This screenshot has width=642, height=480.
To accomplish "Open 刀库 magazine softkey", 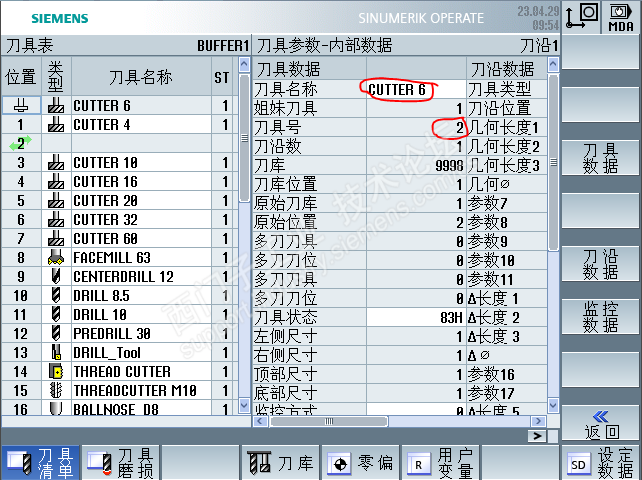I will (280, 463).
